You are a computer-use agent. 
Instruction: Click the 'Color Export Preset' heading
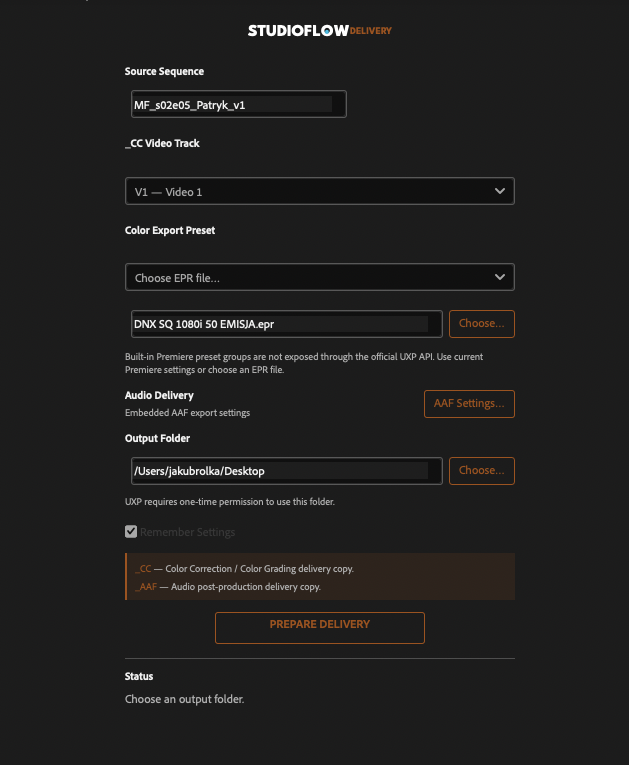pos(170,230)
